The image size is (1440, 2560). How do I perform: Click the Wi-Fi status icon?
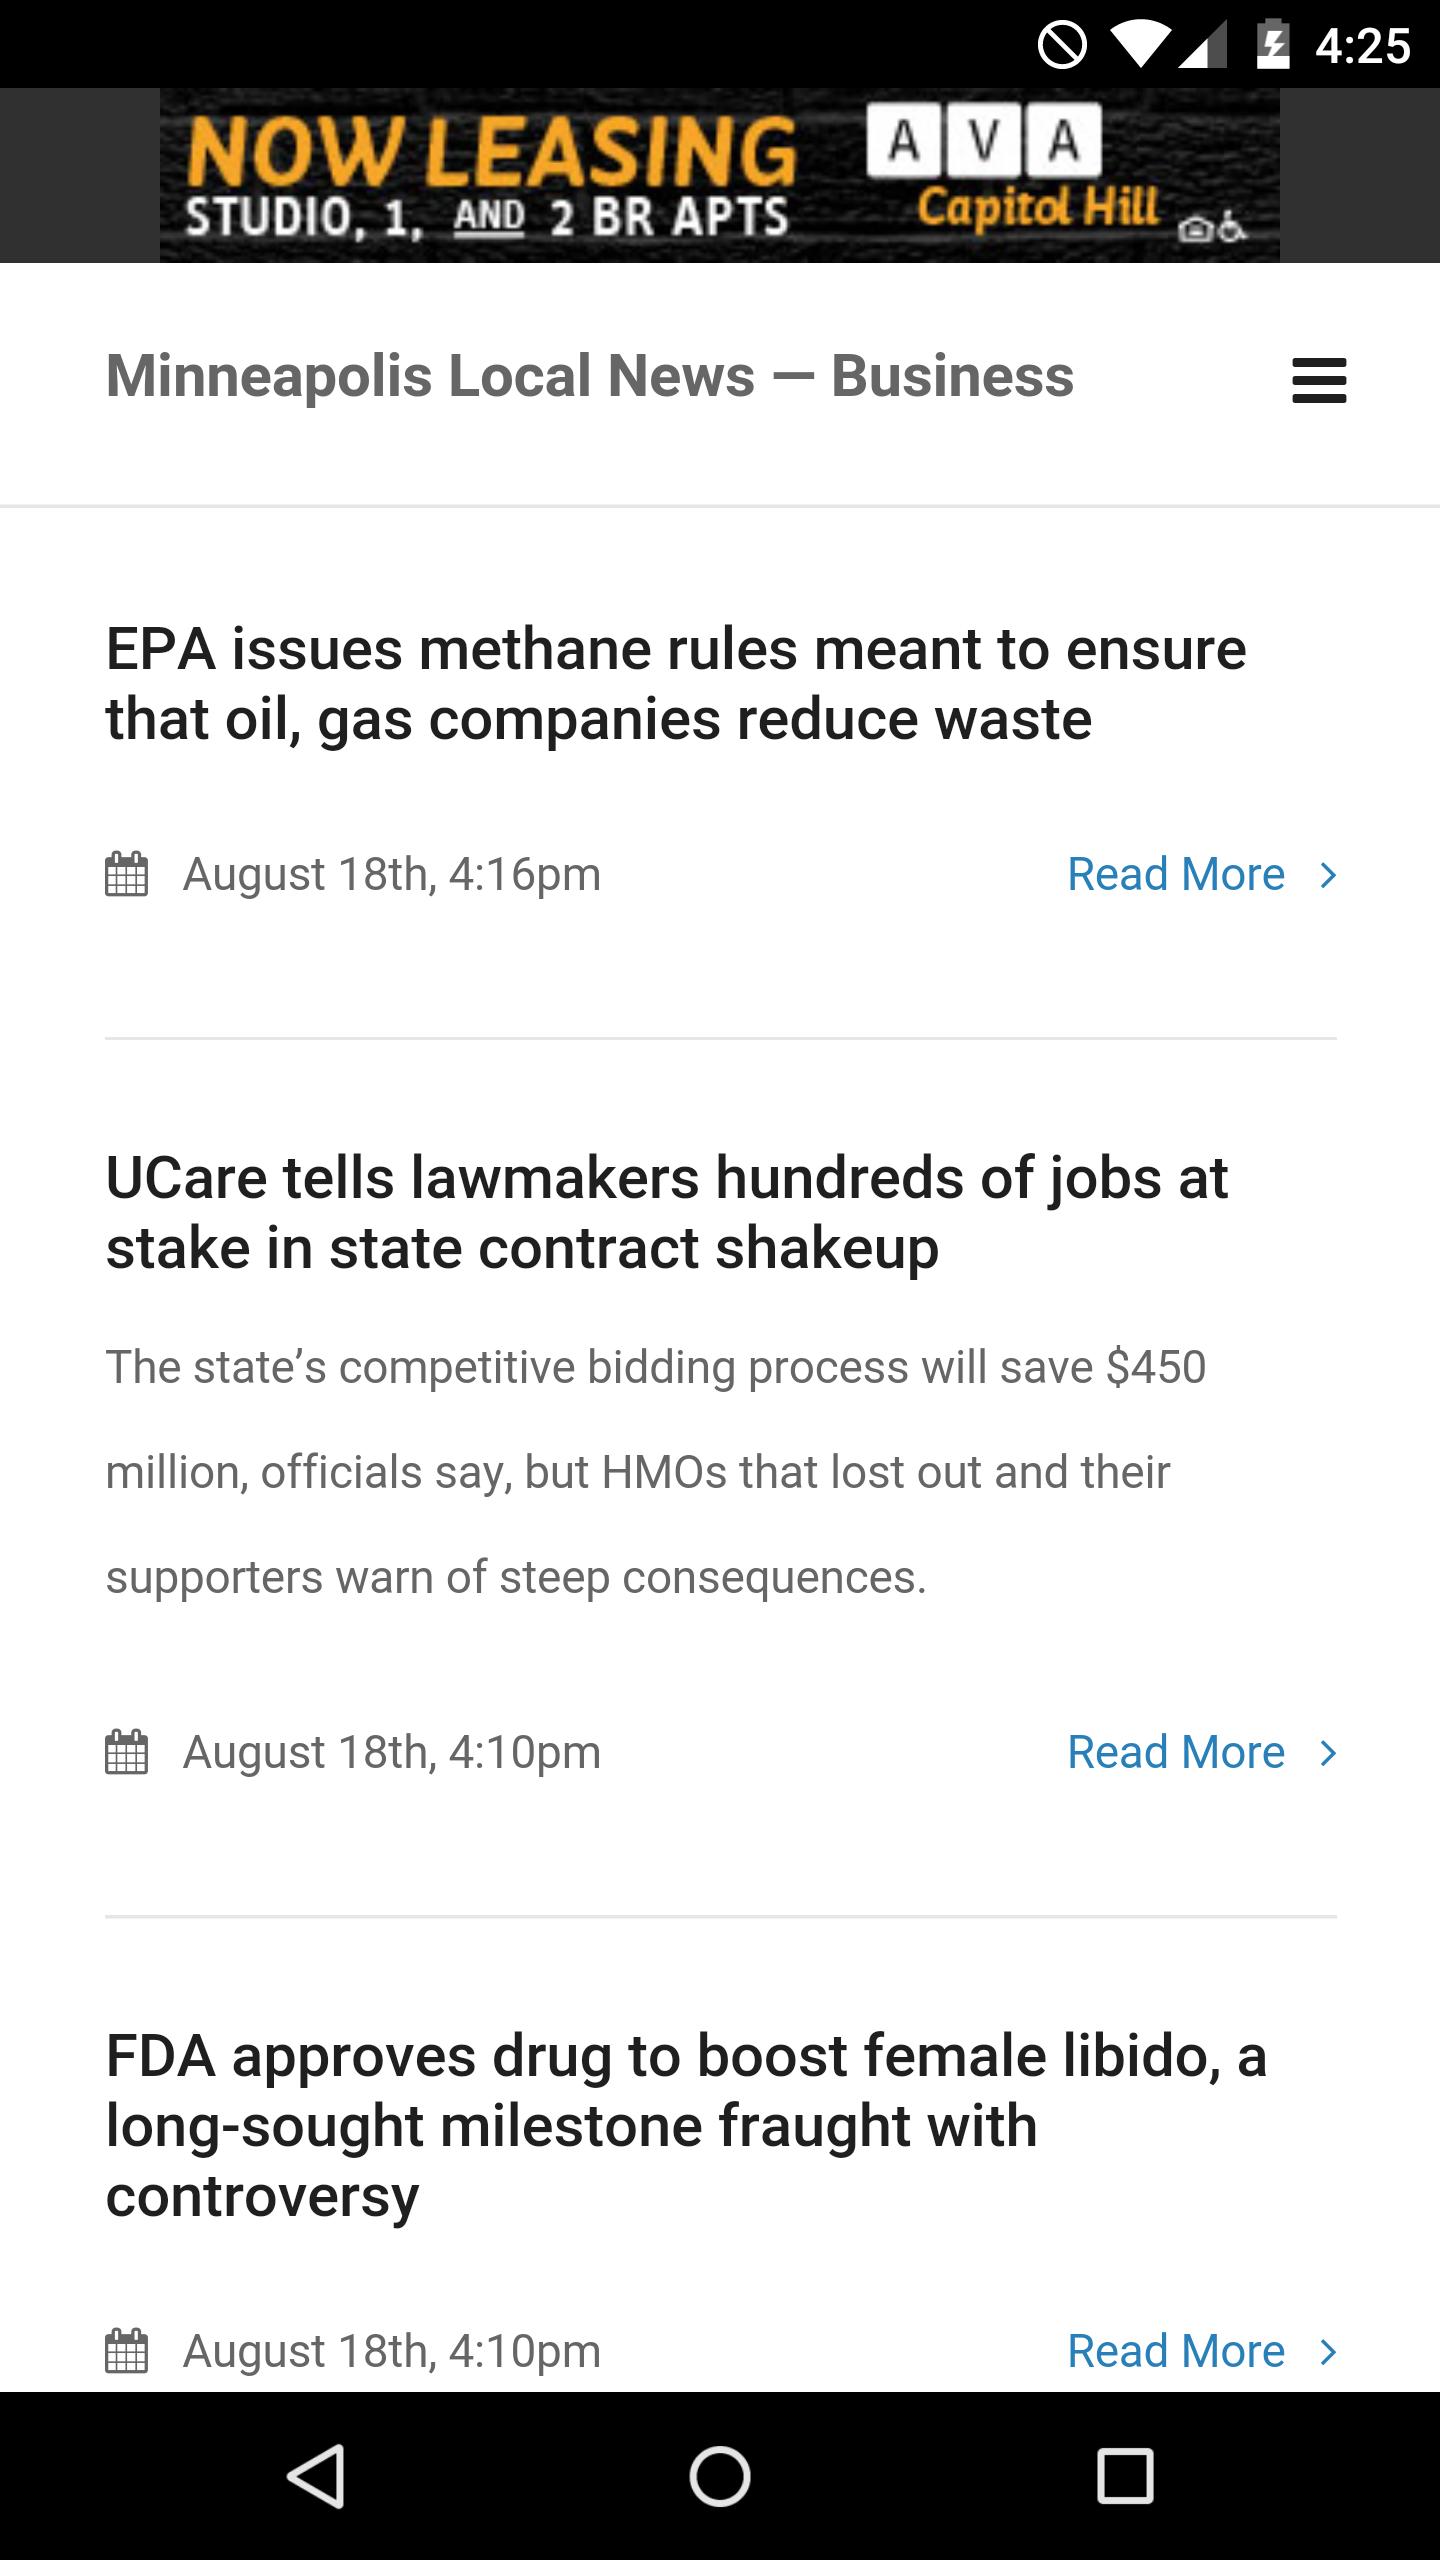[x=1139, y=46]
